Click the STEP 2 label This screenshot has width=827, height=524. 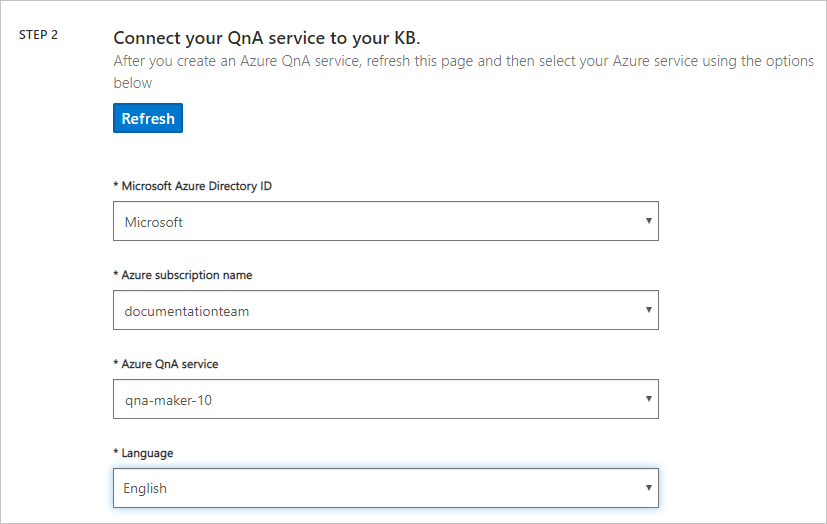(39, 35)
